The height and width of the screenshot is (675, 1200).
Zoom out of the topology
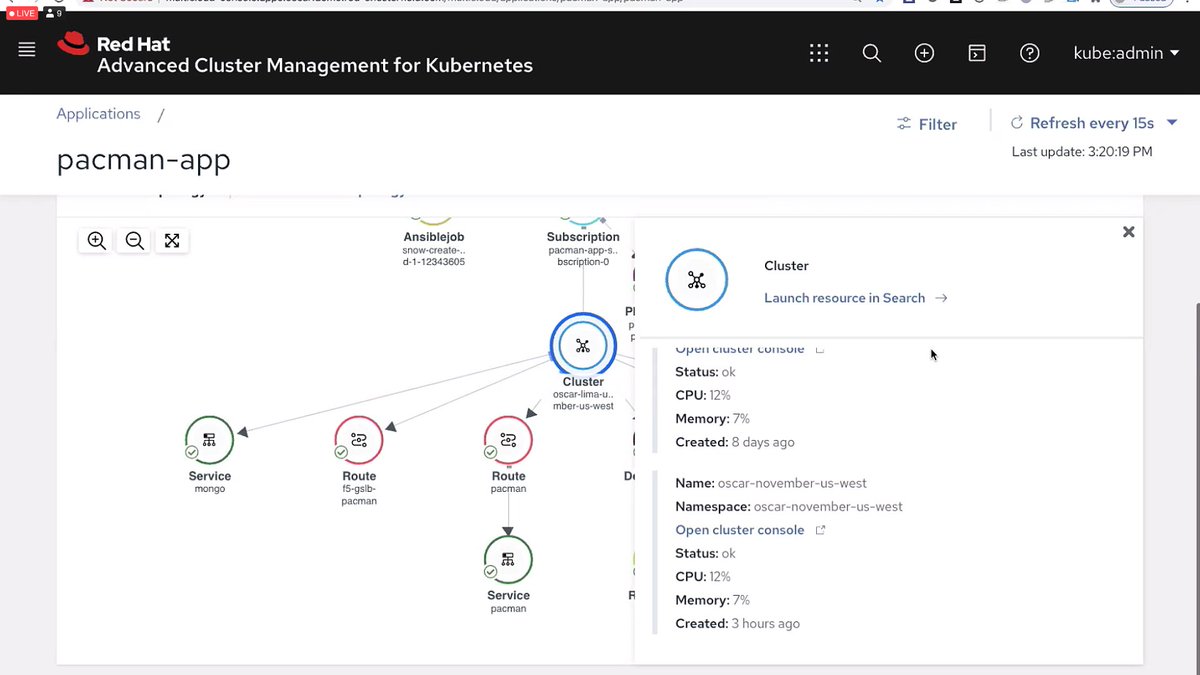[x=135, y=240]
